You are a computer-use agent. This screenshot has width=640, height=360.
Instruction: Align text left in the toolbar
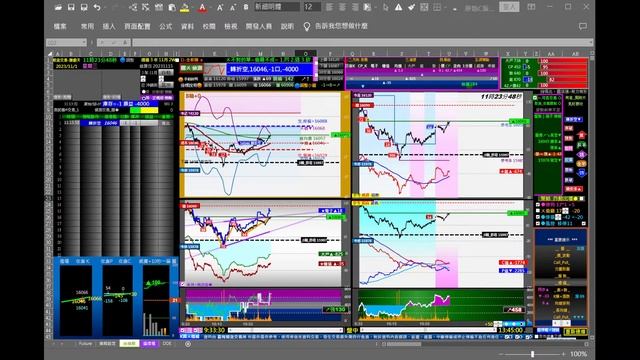pyautogui.click(x=329, y=7)
